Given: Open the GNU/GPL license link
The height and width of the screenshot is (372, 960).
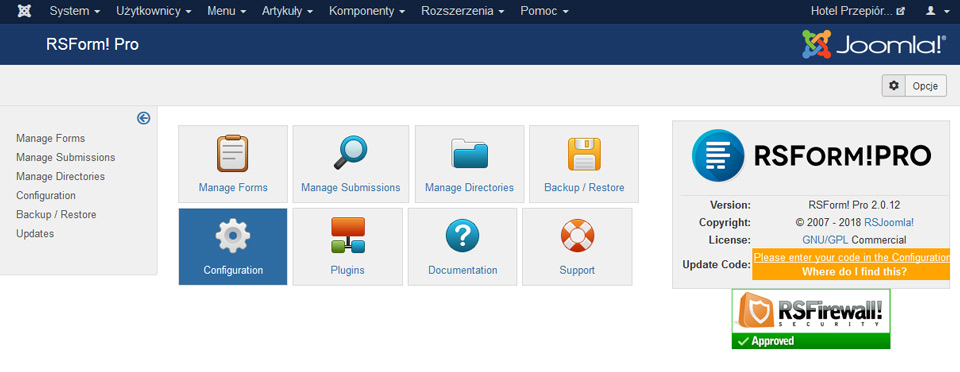Looking at the screenshot, I should click(825, 240).
